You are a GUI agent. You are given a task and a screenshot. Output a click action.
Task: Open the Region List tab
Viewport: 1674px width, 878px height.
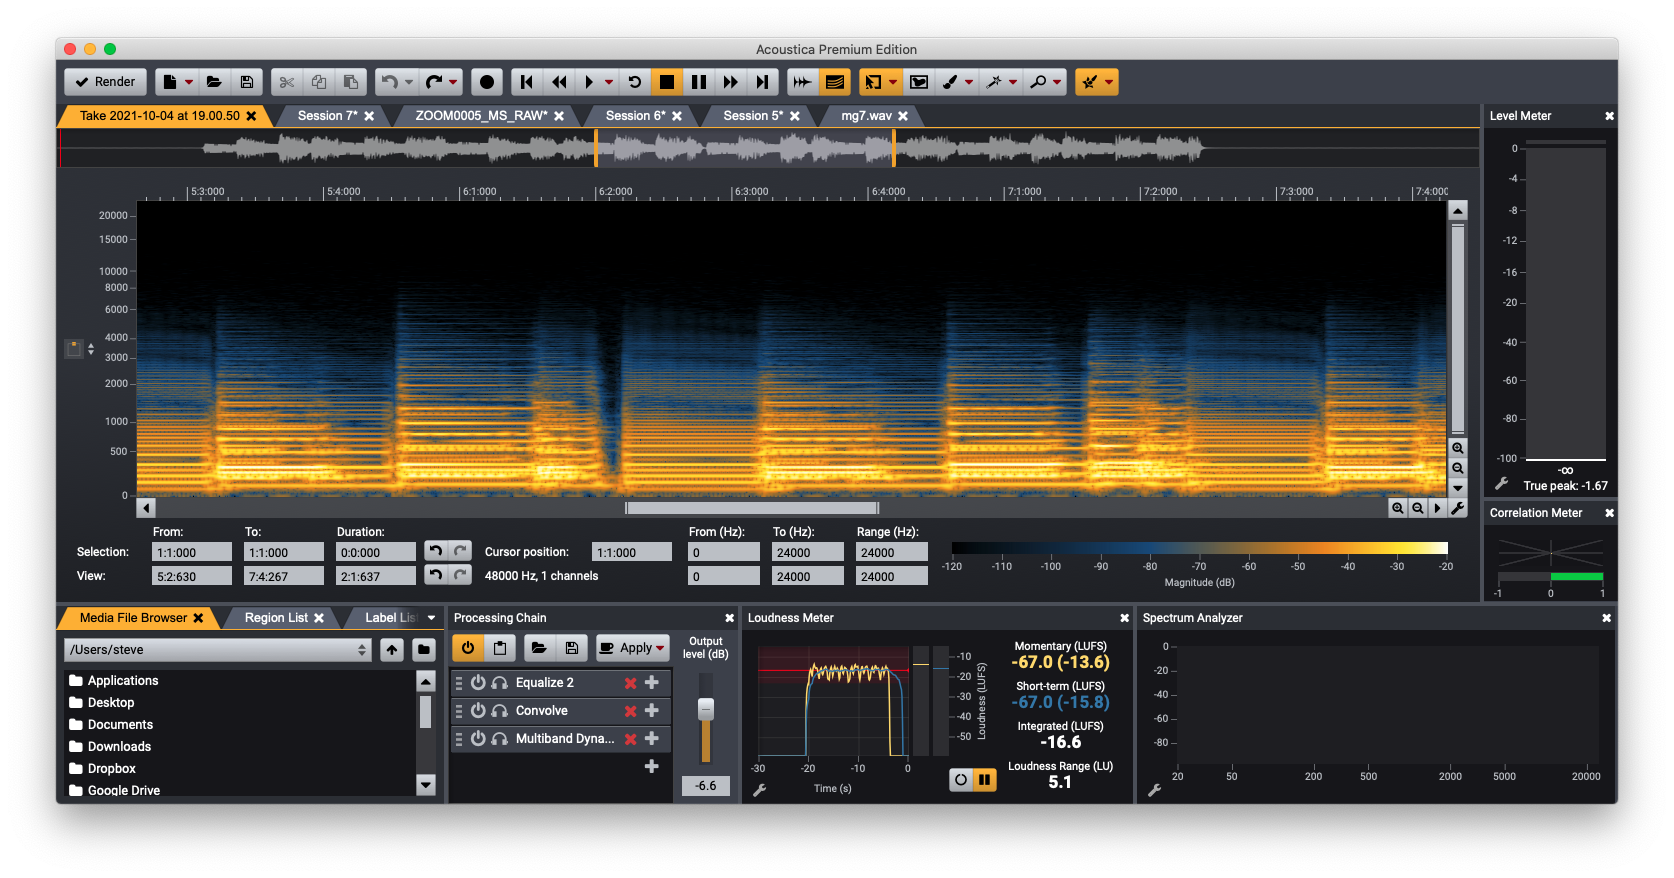[x=276, y=618]
